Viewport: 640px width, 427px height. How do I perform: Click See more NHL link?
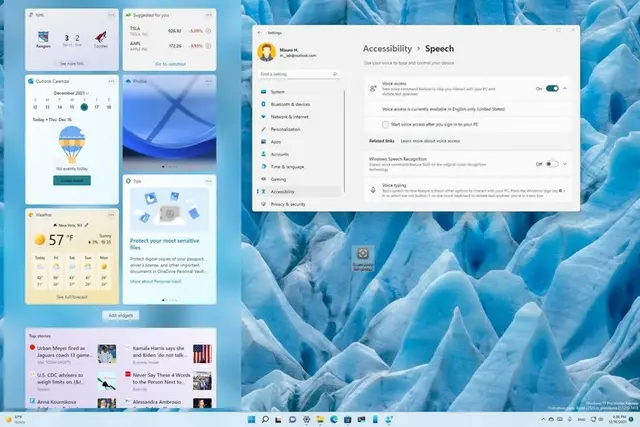coord(72,64)
